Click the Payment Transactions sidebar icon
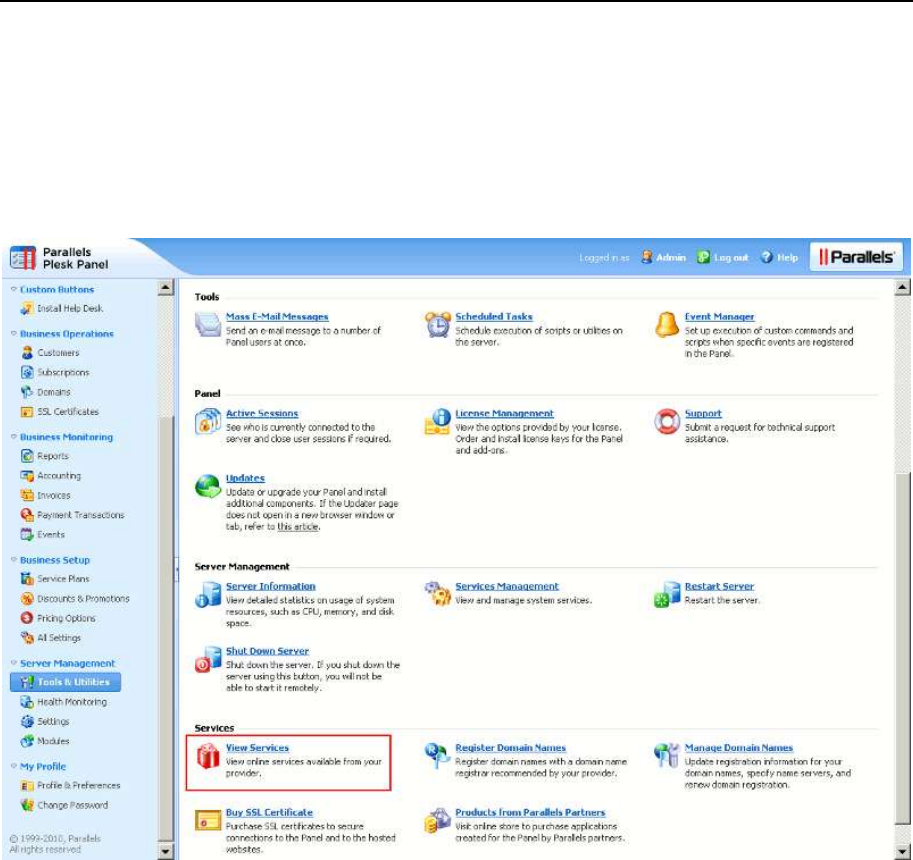 click(27, 515)
